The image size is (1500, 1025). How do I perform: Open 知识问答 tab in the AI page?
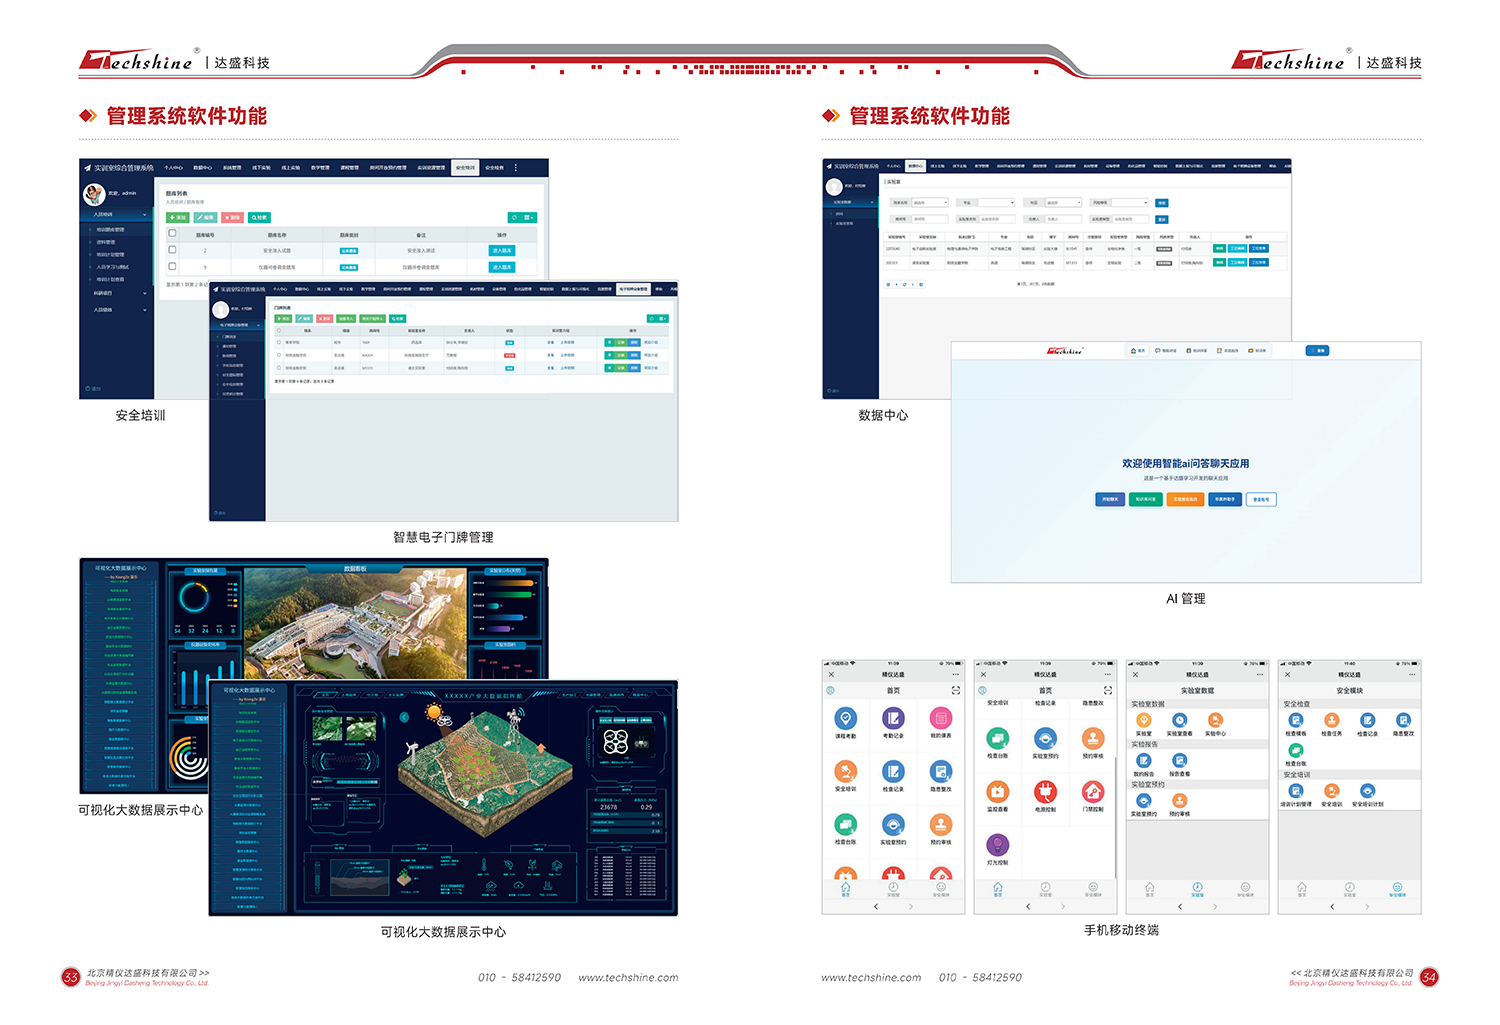click(x=1196, y=351)
